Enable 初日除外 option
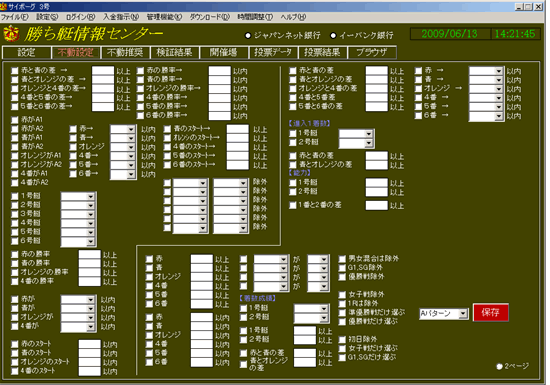 (342, 339)
